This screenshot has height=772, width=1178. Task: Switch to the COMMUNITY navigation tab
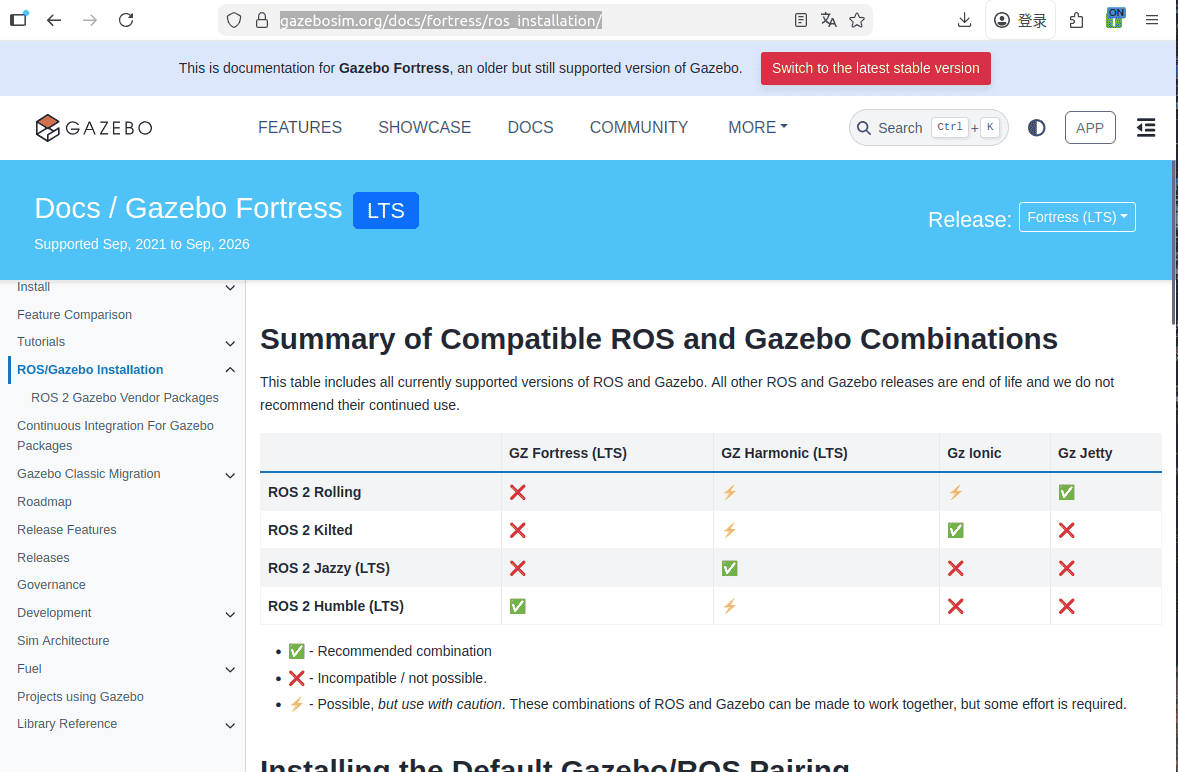coord(639,128)
